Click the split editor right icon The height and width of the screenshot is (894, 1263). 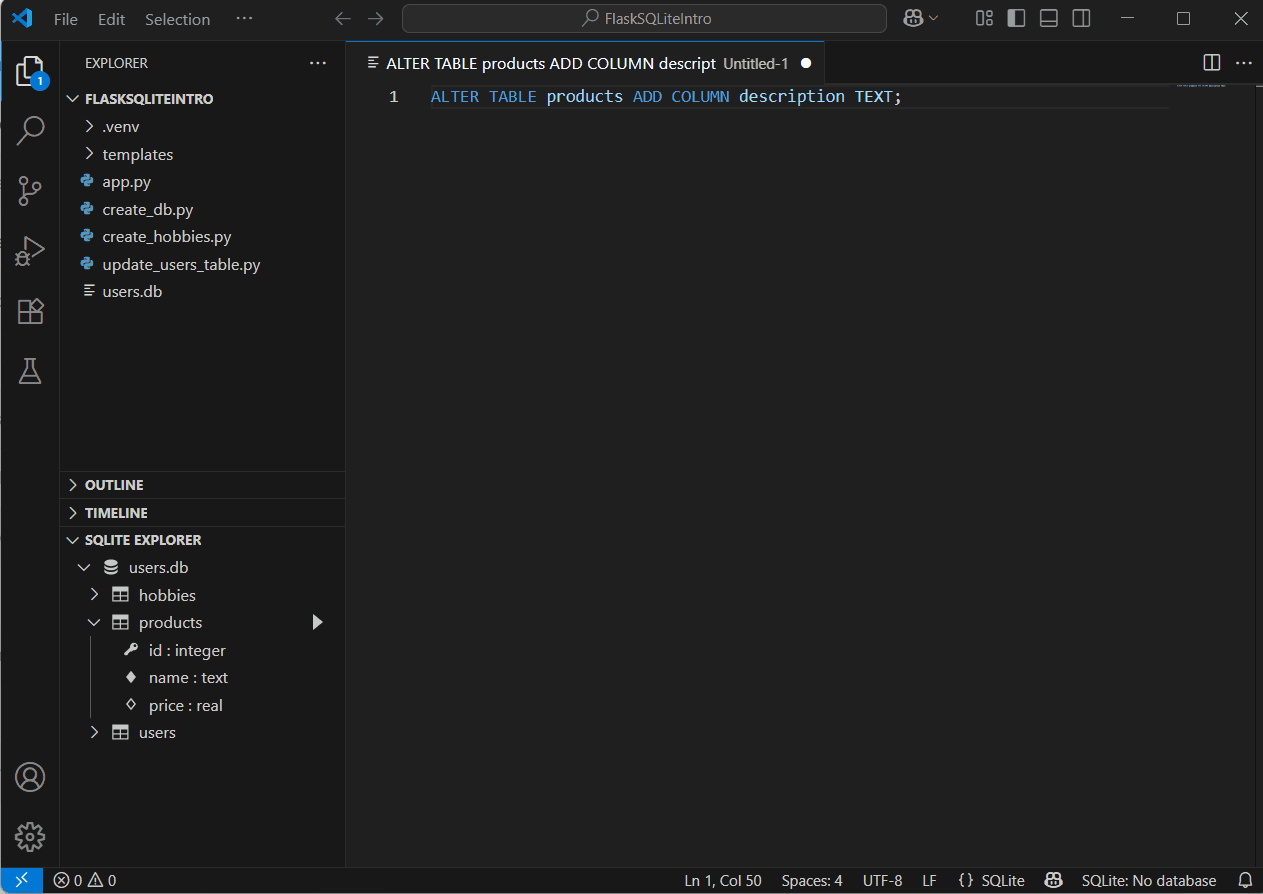pyautogui.click(x=1211, y=63)
